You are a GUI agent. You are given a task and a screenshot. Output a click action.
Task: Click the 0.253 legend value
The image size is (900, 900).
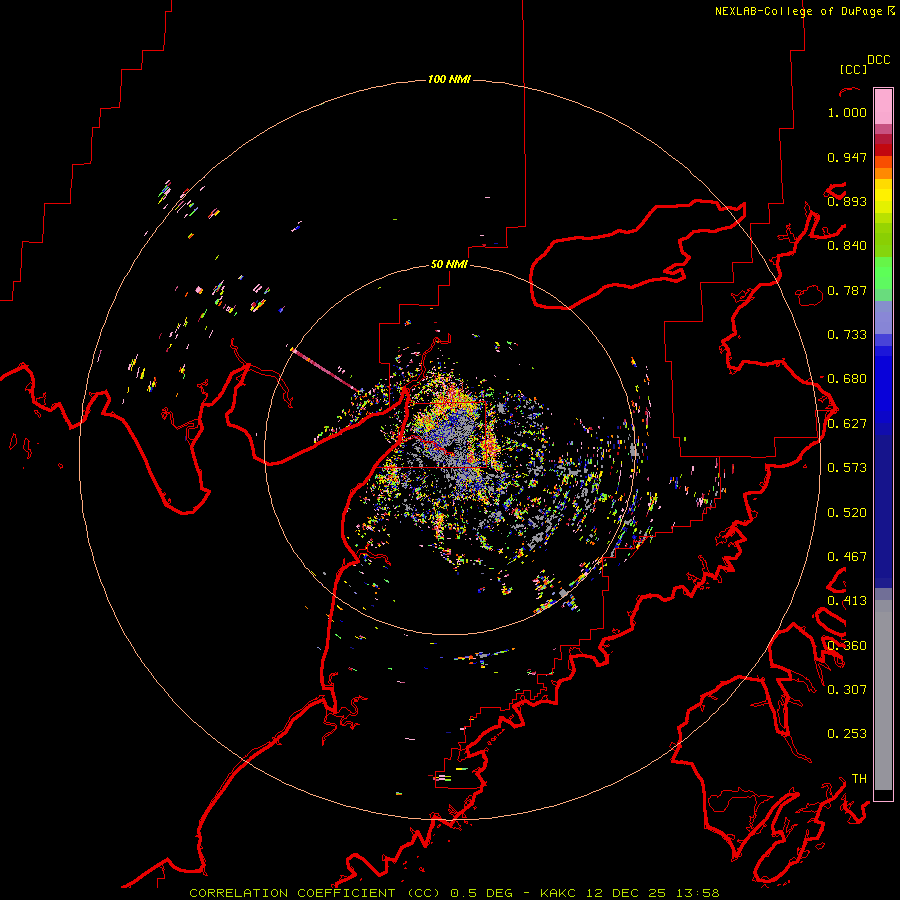click(x=847, y=734)
